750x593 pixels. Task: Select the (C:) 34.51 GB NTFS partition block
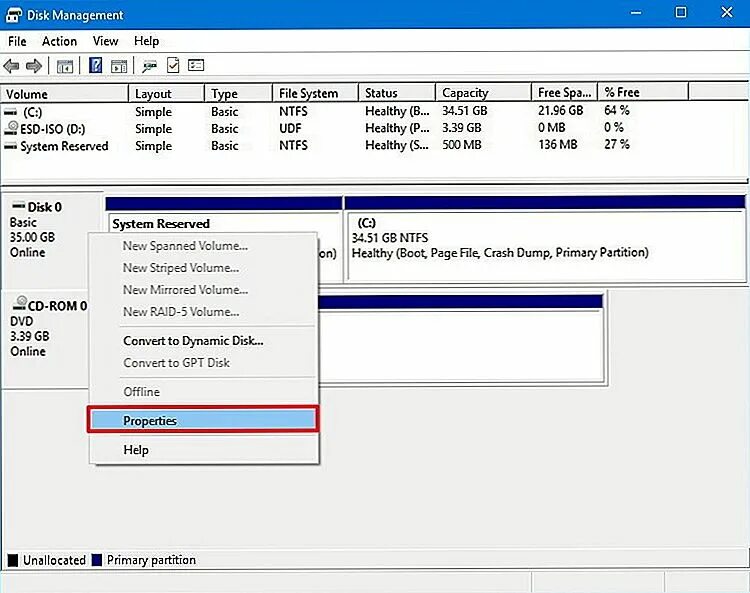coord(545,239)
